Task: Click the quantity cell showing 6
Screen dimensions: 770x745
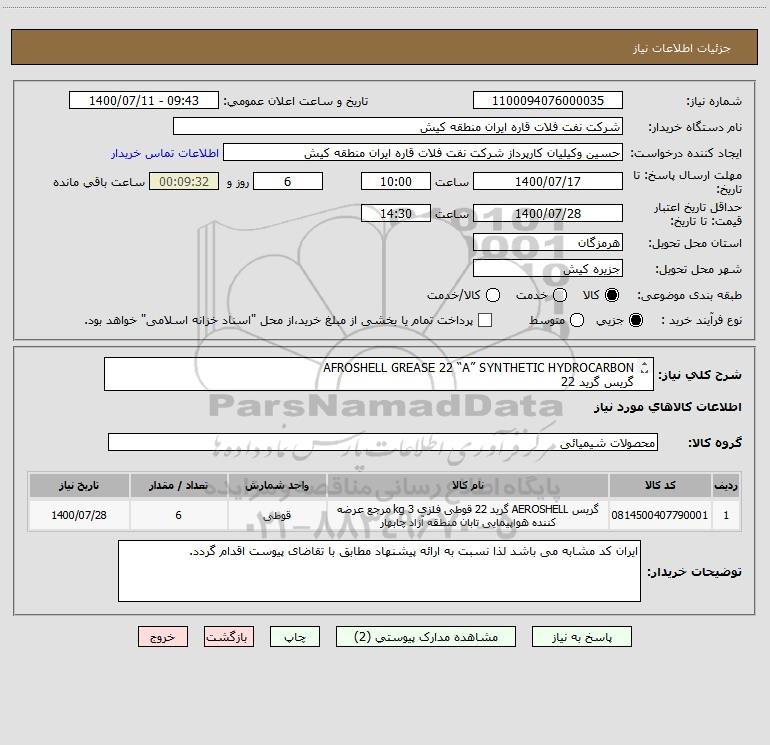Action: [178, 515]
